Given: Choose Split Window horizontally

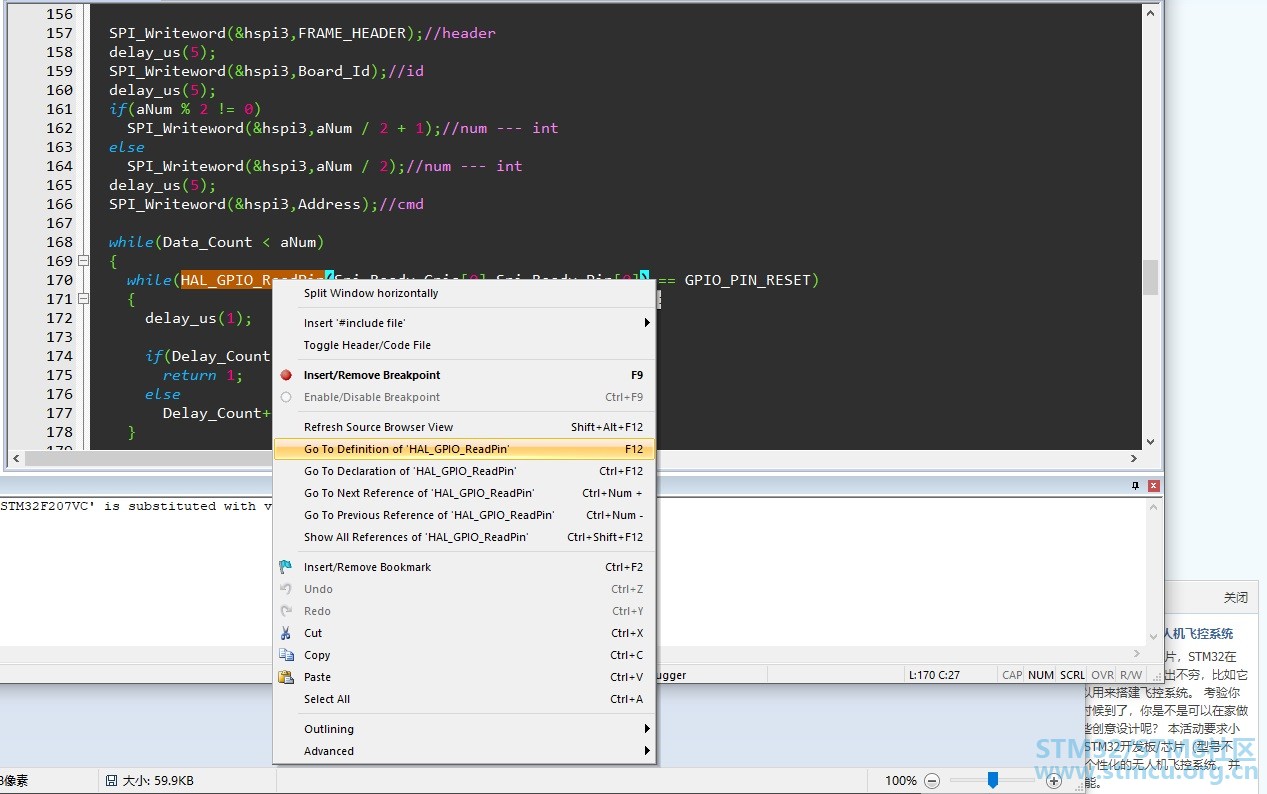Looking at the screenshot, I should click(464, 293).
